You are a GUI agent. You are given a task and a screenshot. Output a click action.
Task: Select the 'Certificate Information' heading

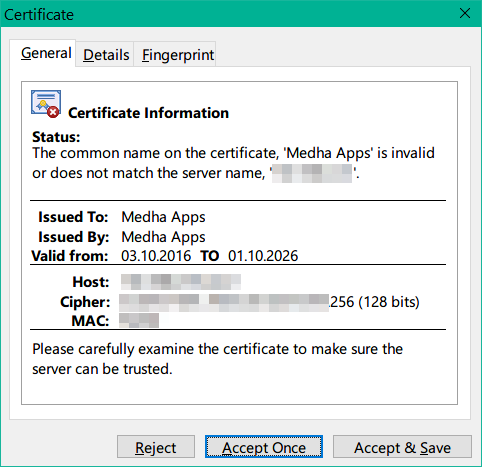pyautogui.click(x=148, y=113)
